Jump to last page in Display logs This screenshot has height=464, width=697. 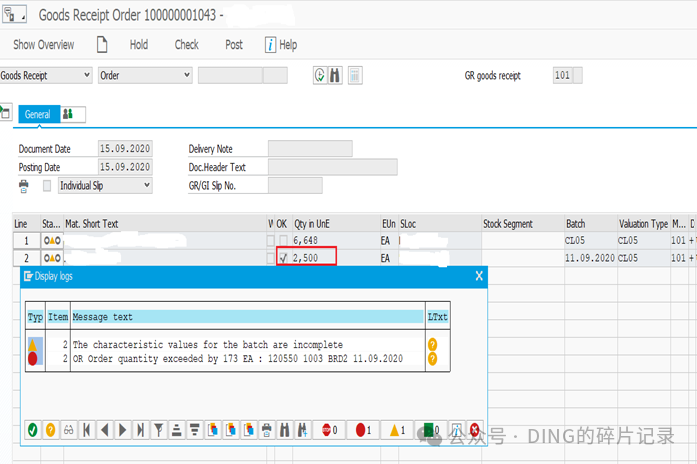point(140,430)
